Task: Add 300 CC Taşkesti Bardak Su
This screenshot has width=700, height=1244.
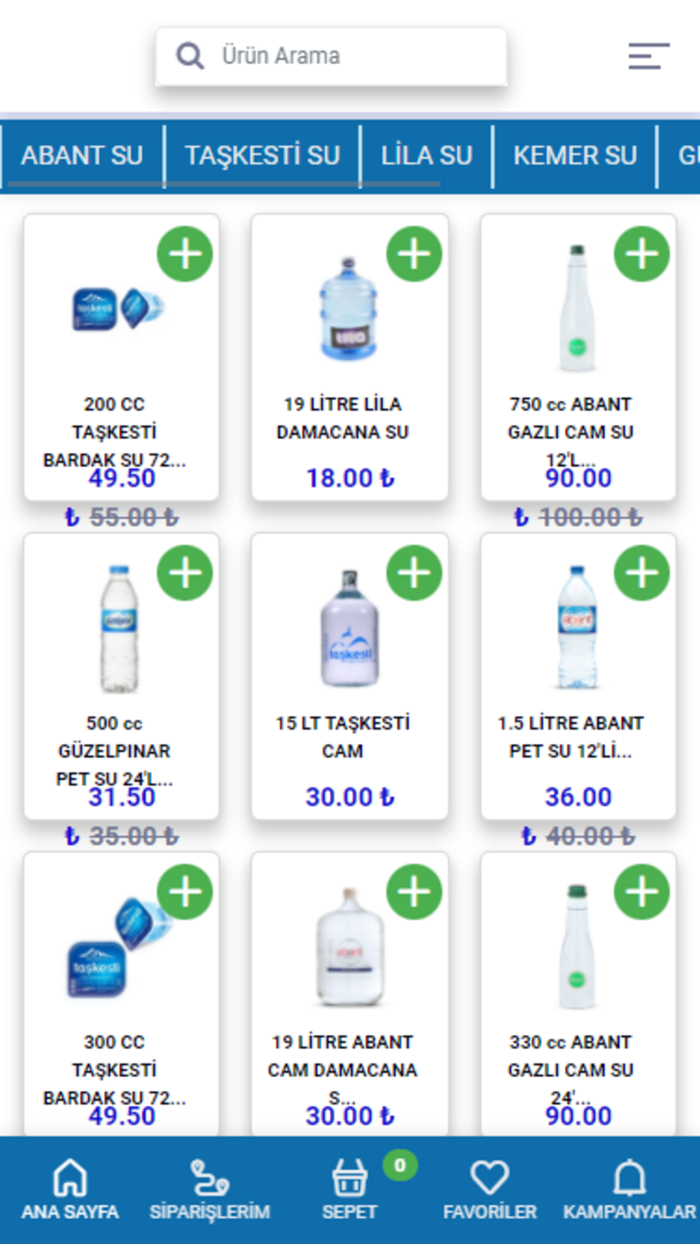Action: (185, 891)
